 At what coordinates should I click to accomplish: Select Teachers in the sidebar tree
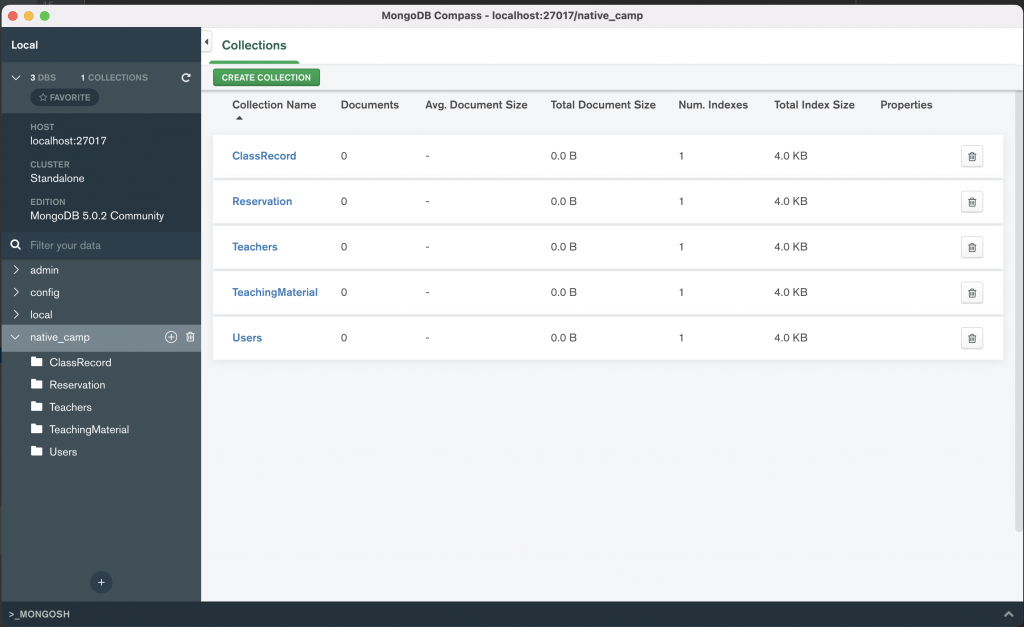[x=71, y=407]
